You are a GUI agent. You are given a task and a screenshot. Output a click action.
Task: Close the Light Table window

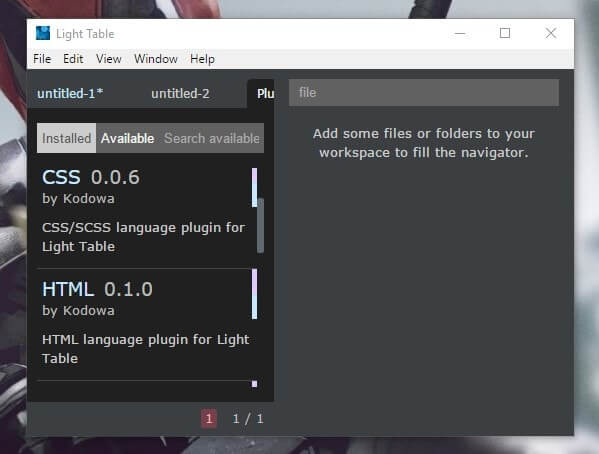[x=550, y=33]
